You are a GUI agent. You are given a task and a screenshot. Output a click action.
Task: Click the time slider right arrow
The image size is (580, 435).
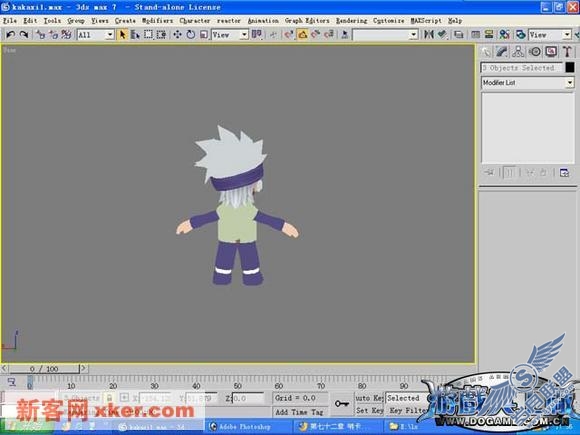coord(84,368)
